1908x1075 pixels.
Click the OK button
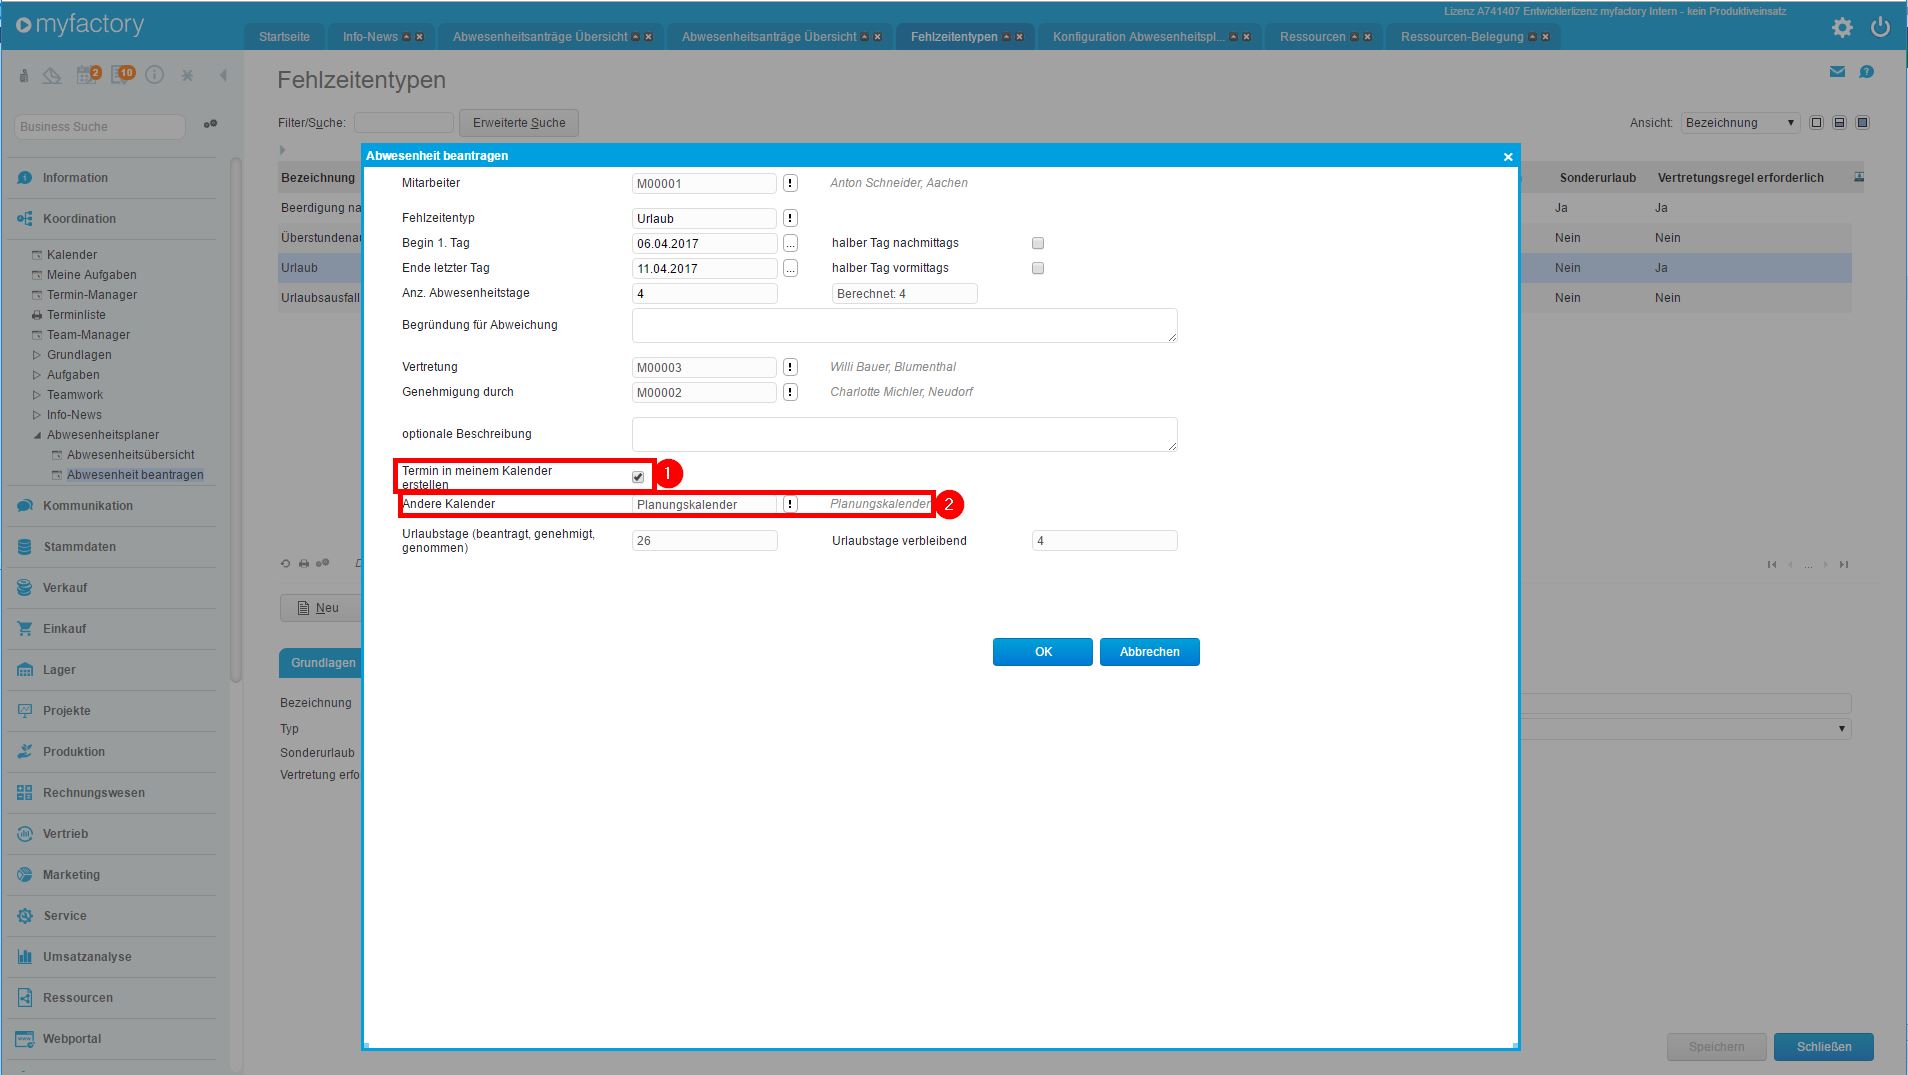tap(1042, 652)
